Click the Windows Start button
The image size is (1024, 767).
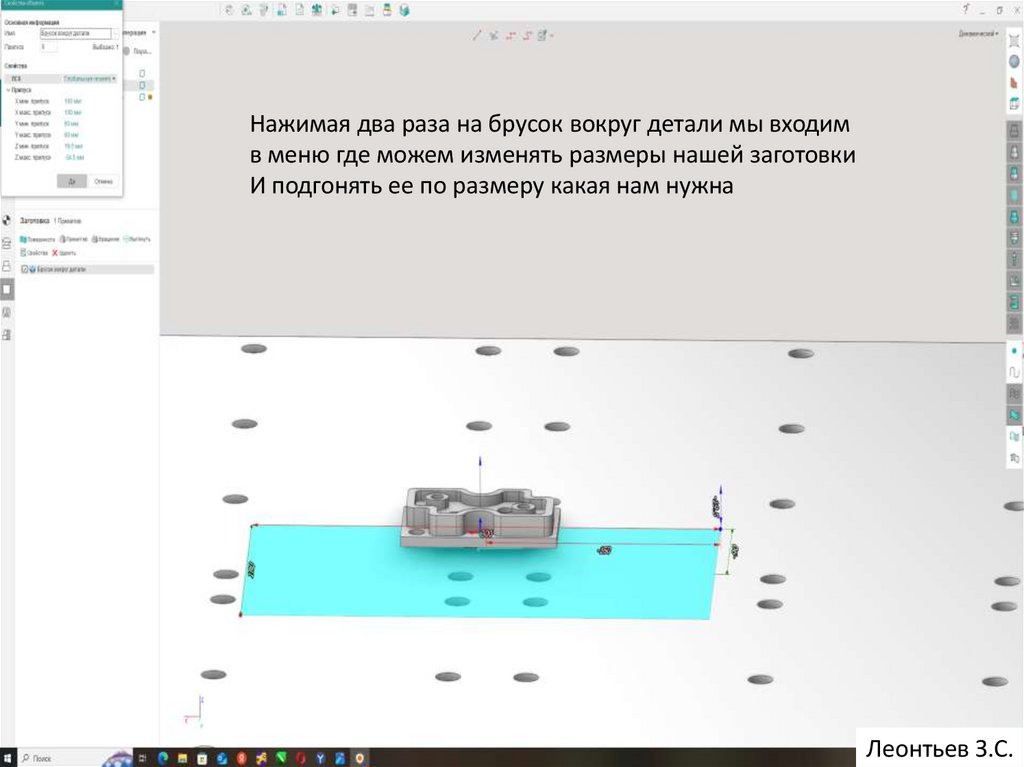click(x=8, y=759)
